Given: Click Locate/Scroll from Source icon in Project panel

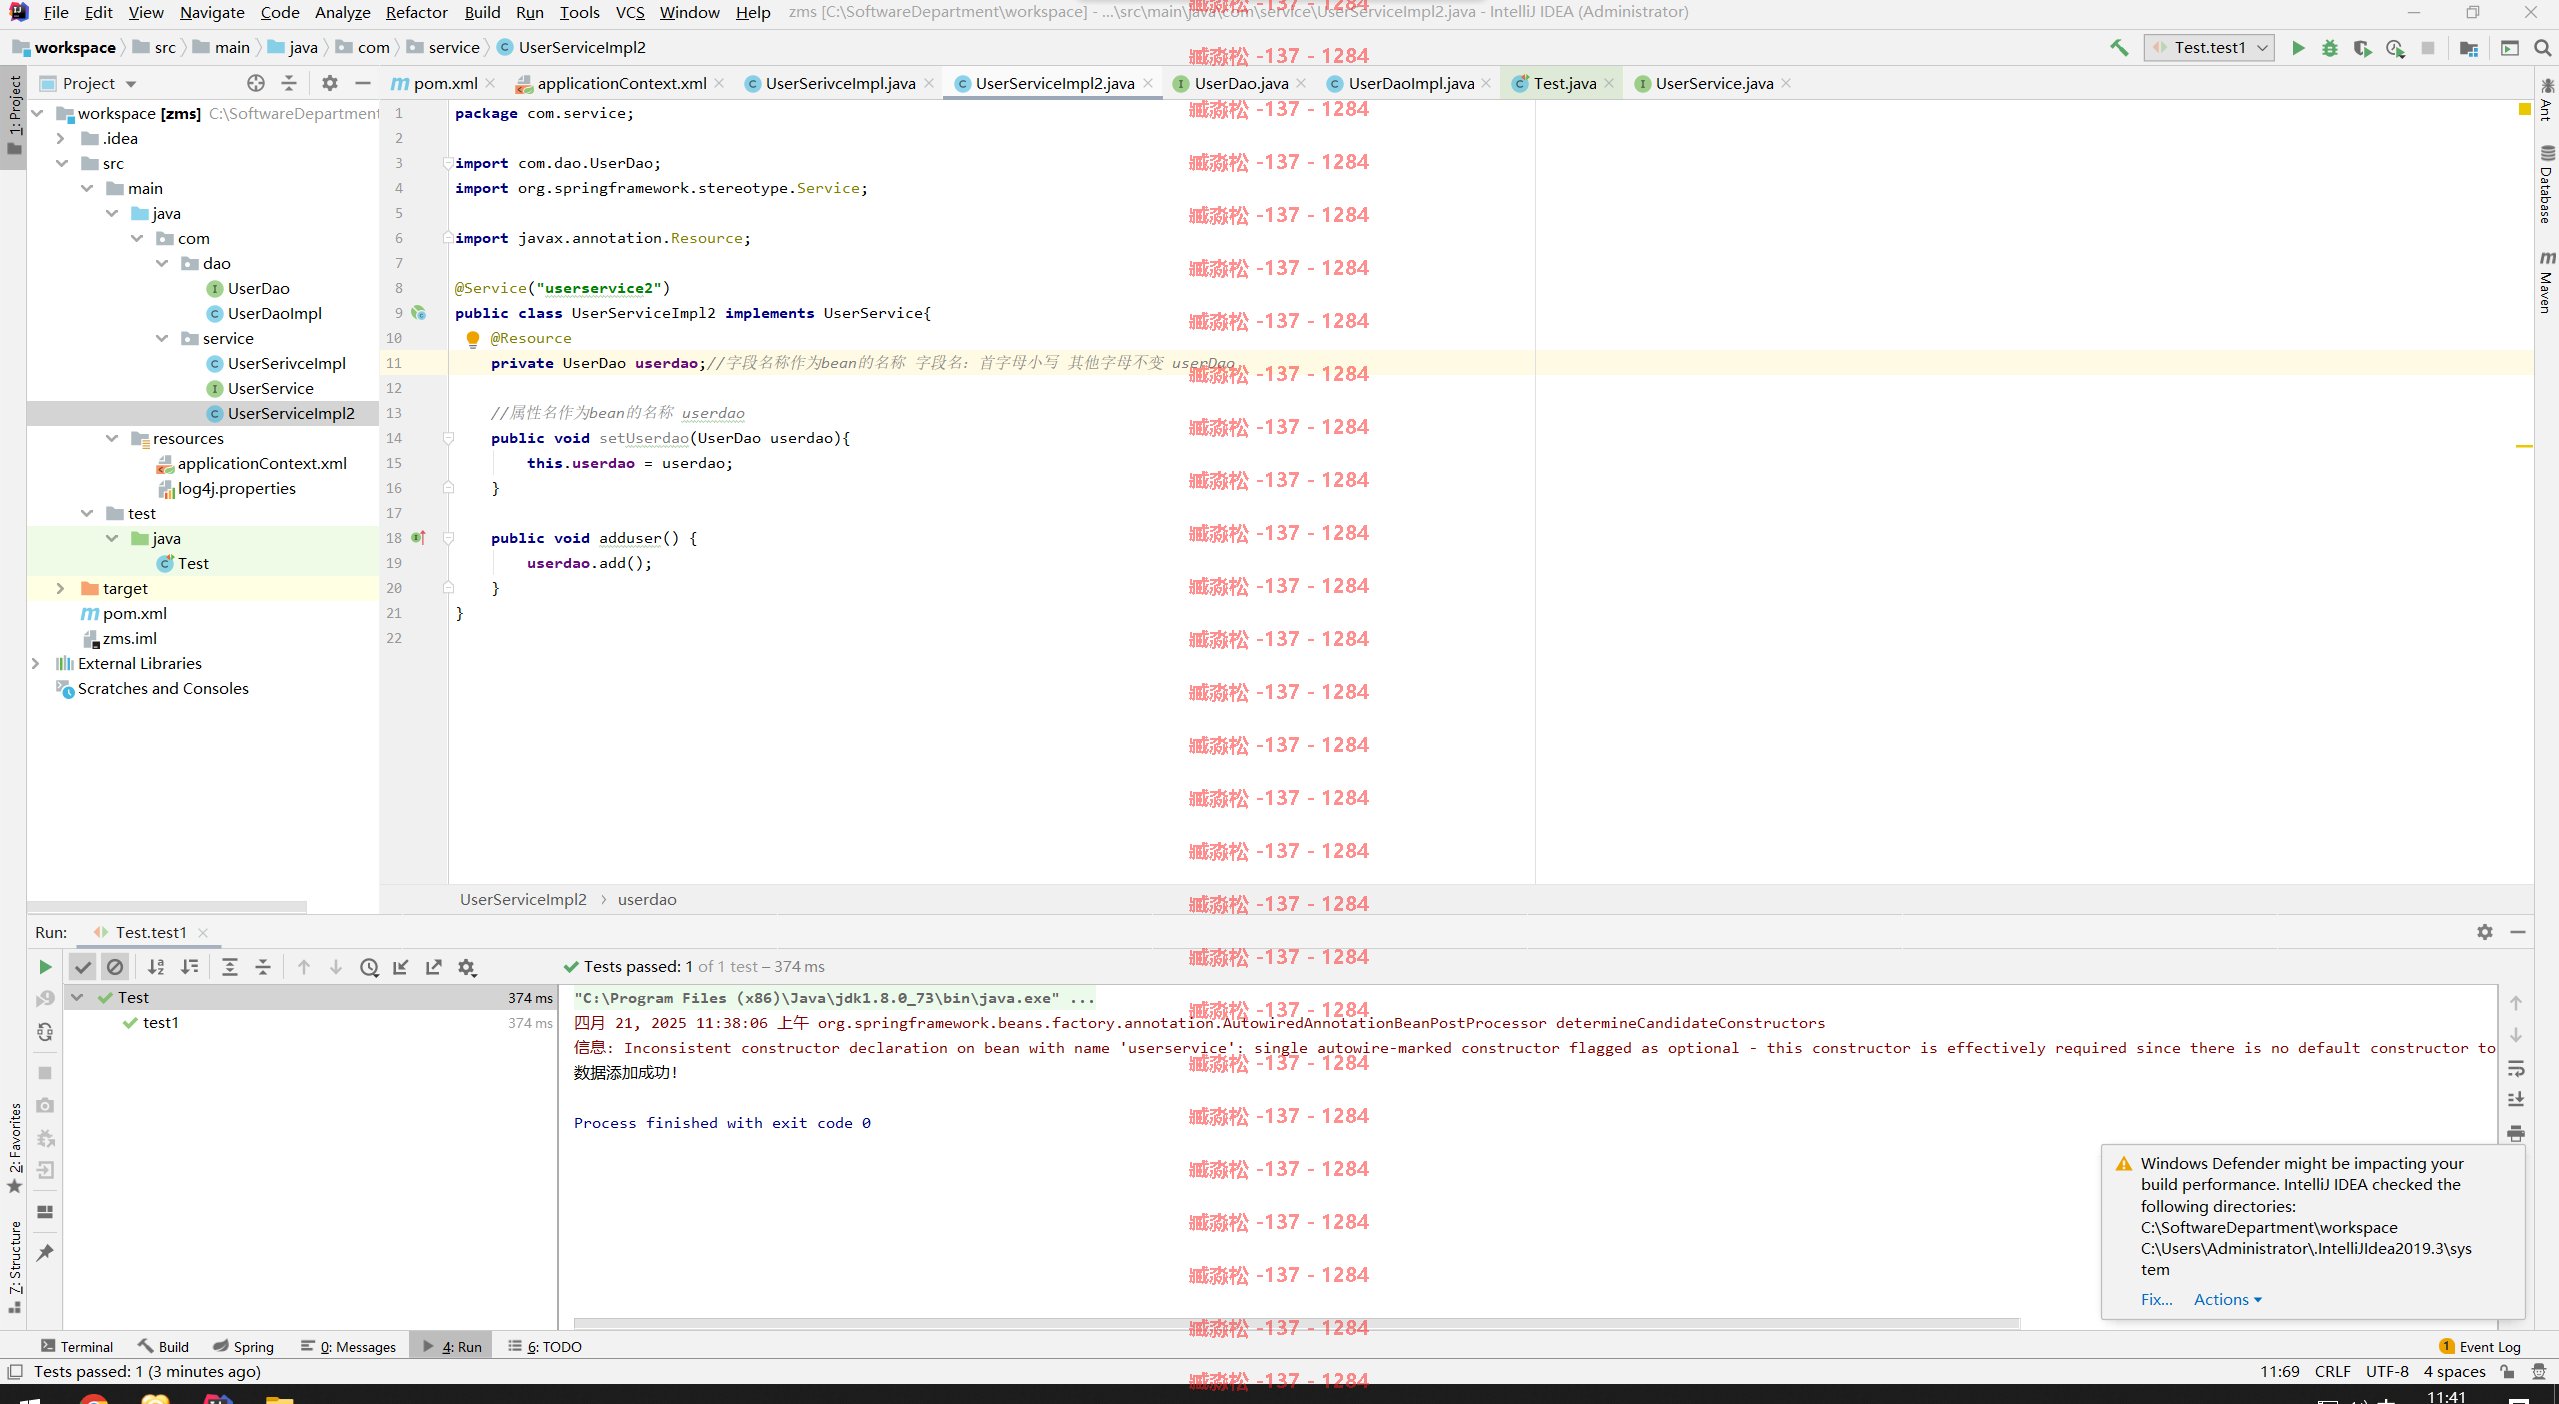Looking at the screenshot, I should [256, 83].
